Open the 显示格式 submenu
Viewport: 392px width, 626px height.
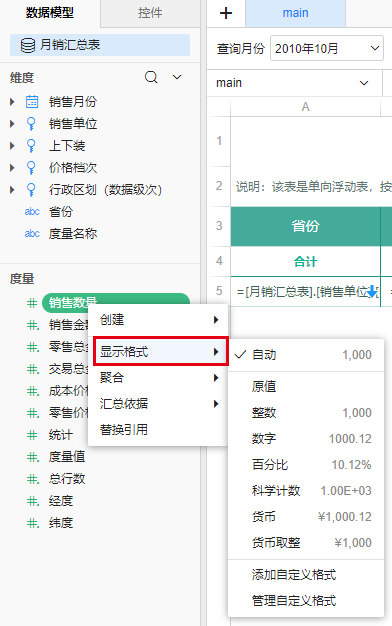(161, 351)
